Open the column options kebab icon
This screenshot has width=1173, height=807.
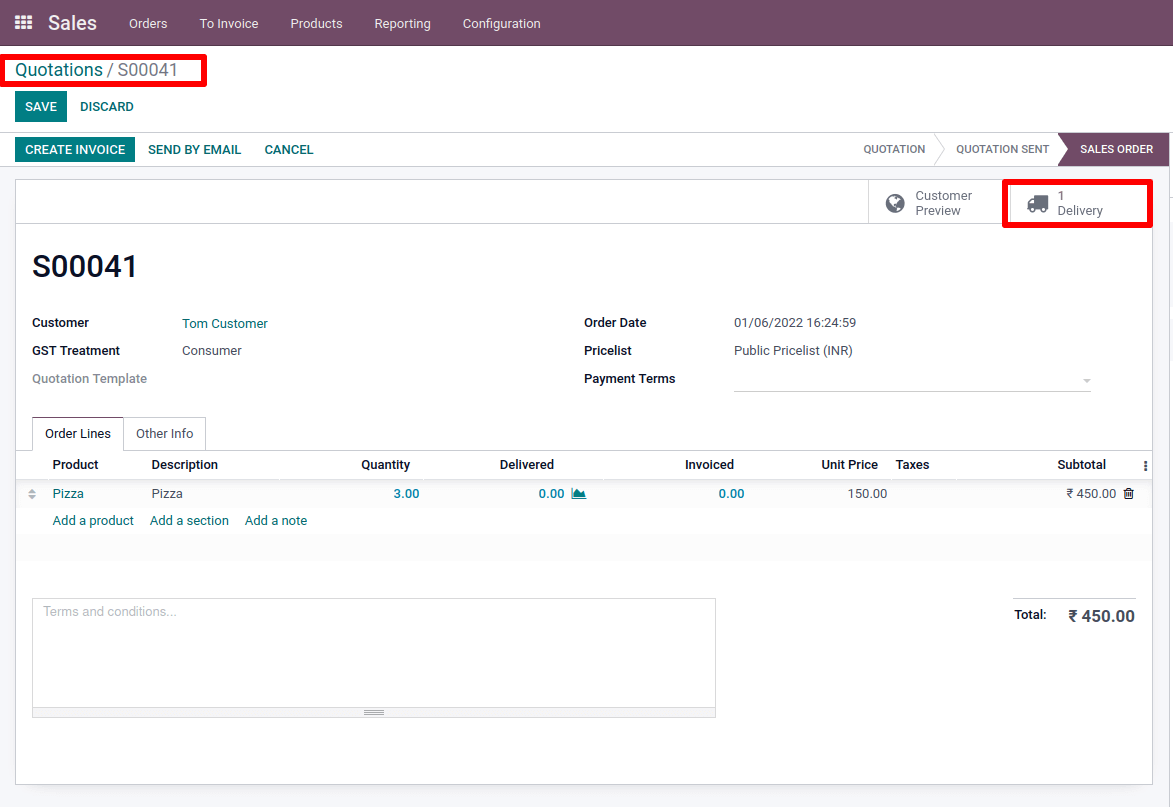click(x=1145, y=466)
